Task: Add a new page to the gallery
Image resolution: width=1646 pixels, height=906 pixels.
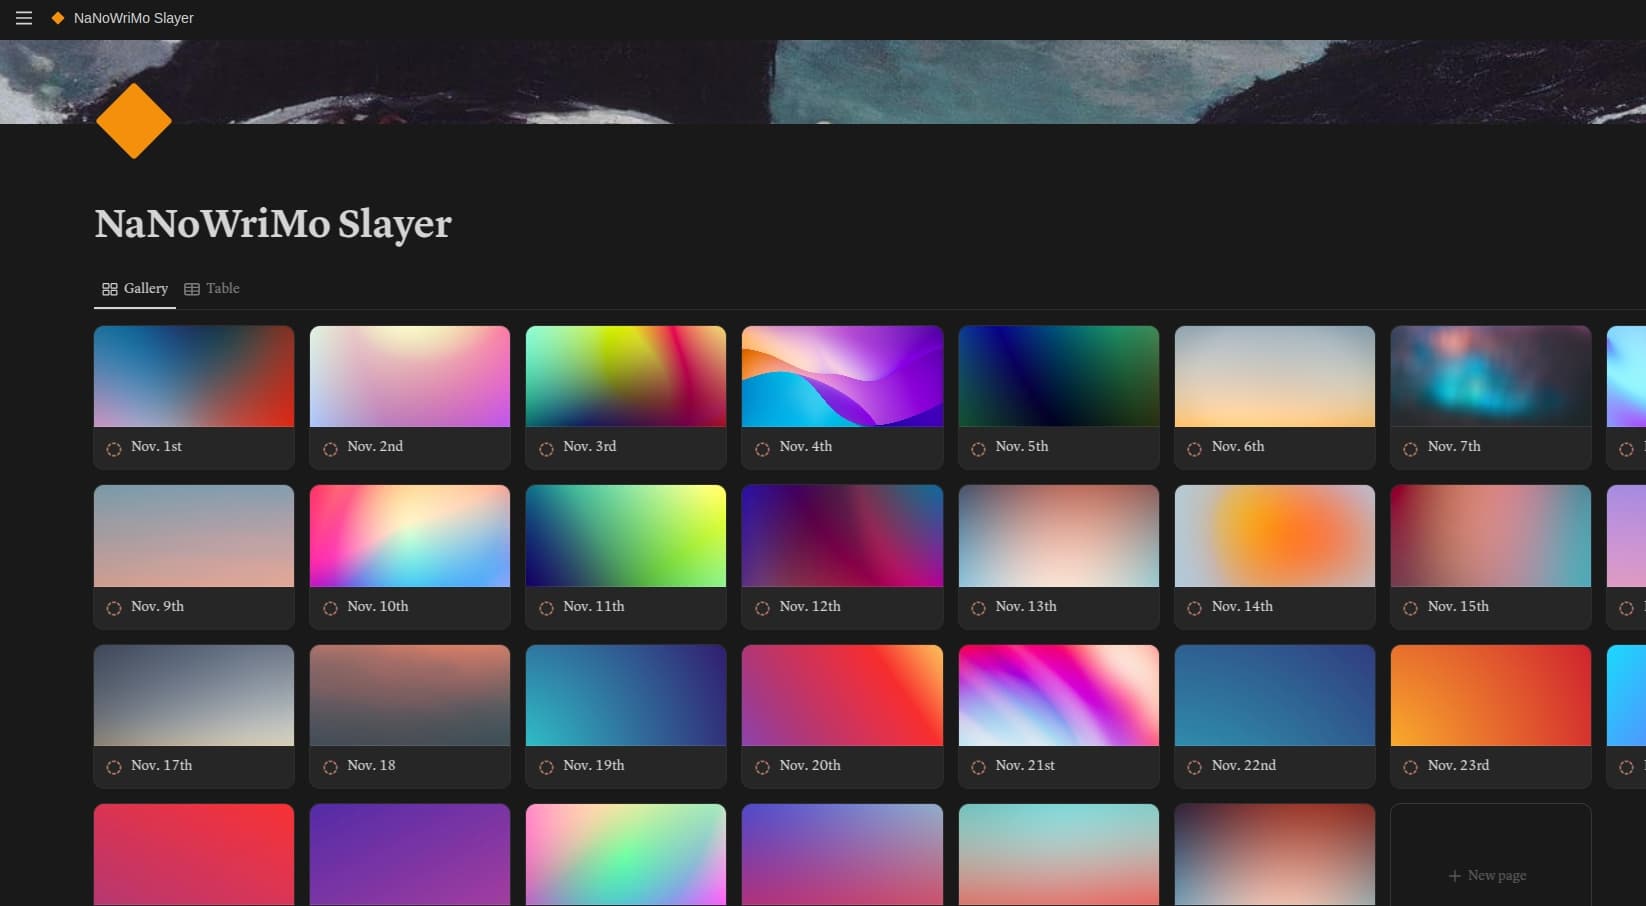Action: (1491, 855)
